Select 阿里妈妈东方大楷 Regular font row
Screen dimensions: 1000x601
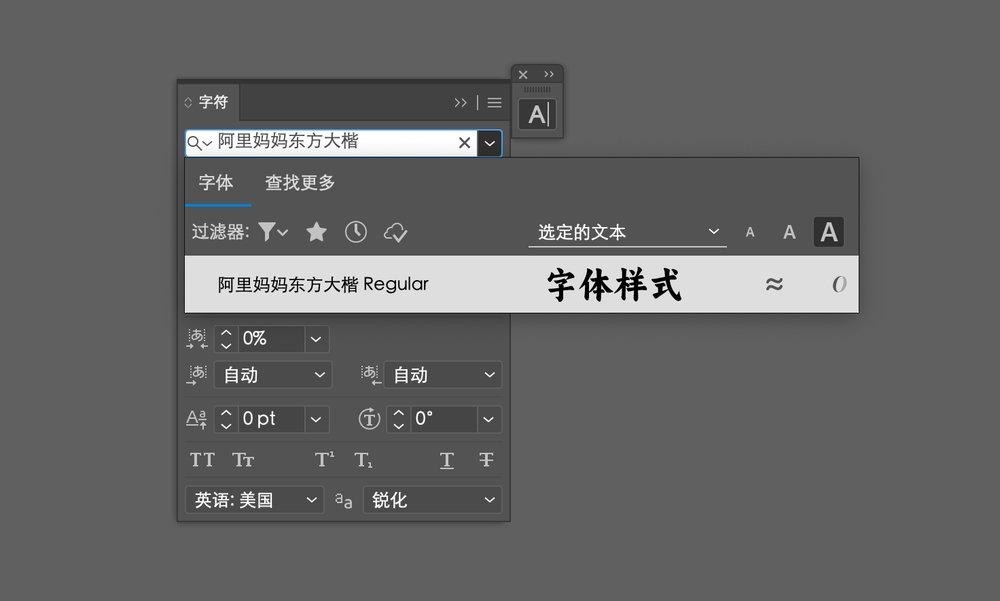click(522, 285)
